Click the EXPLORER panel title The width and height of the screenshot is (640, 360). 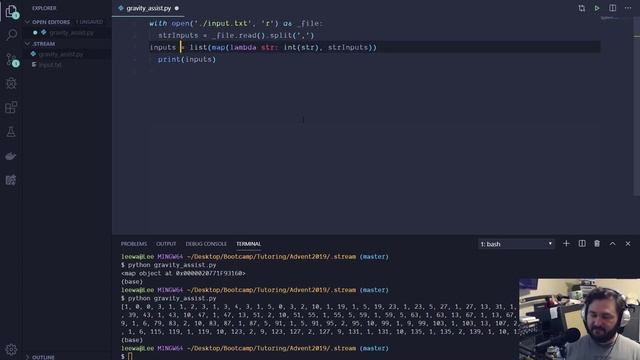tap(44, 8)
